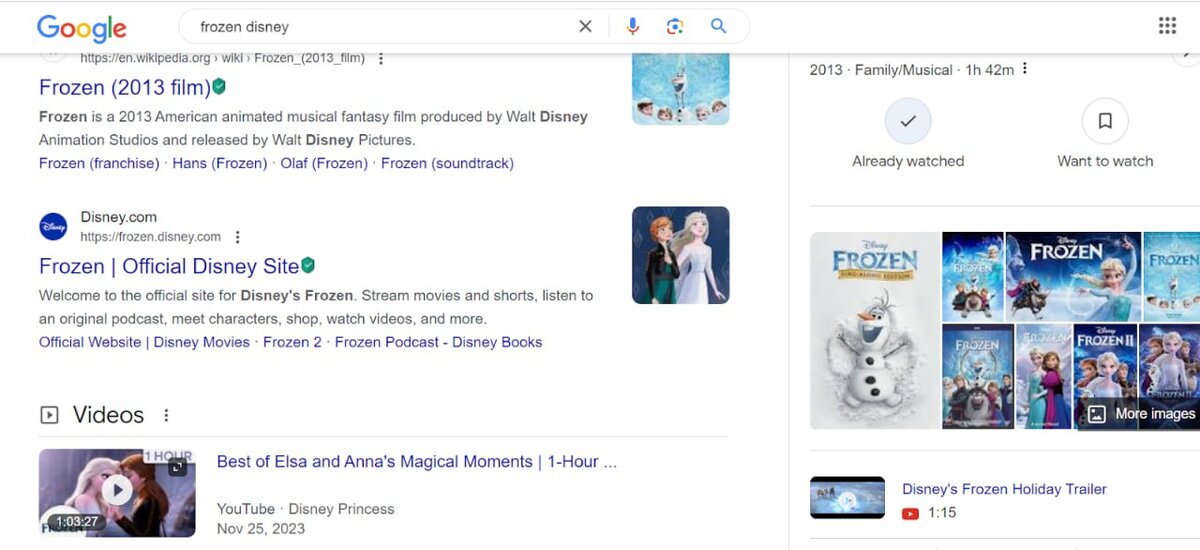Screen dimensions: 1200x550
Task: Click the Google logo
Action: pos(82,28)
